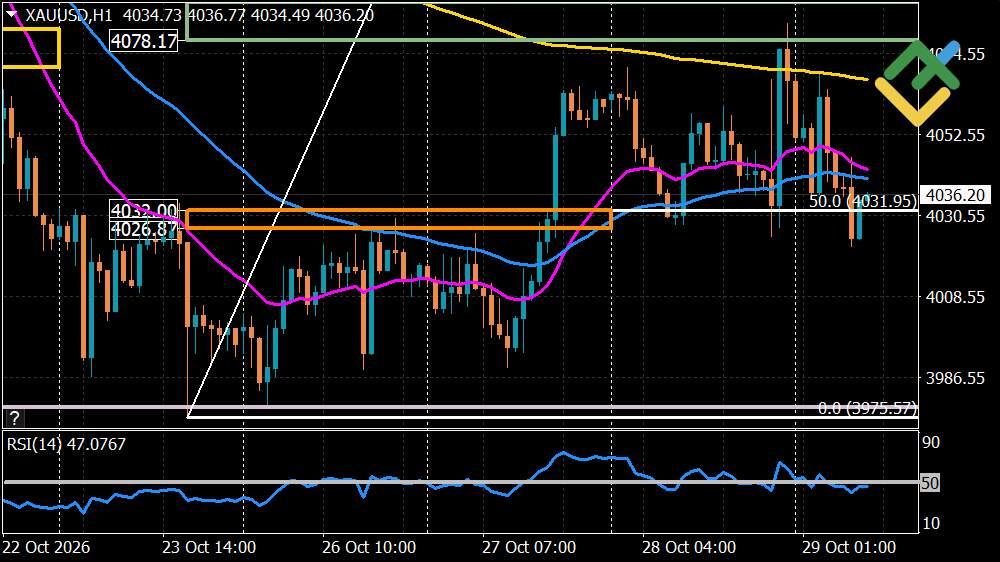Click the 50.0 (4031.95) Fibonacci level label

pyautogui.click(x=863, y=202)
